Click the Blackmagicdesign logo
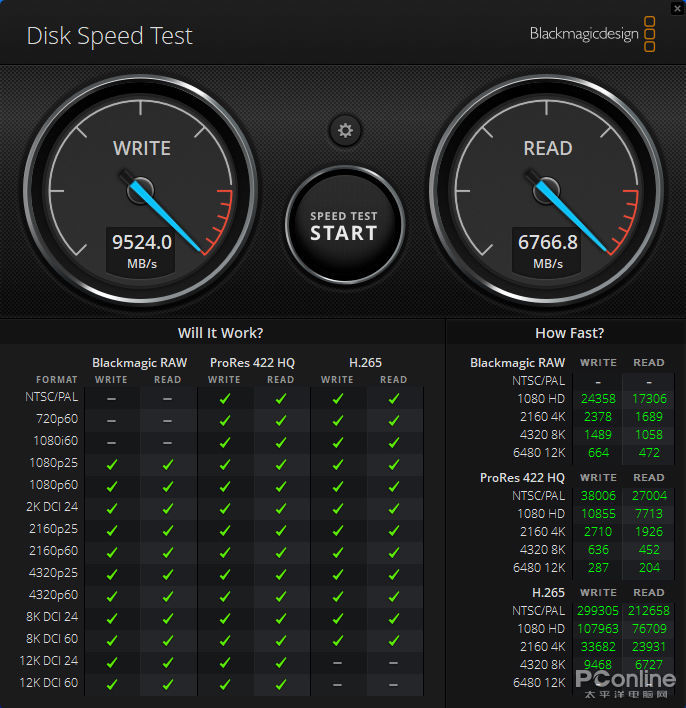 [593, 34]
